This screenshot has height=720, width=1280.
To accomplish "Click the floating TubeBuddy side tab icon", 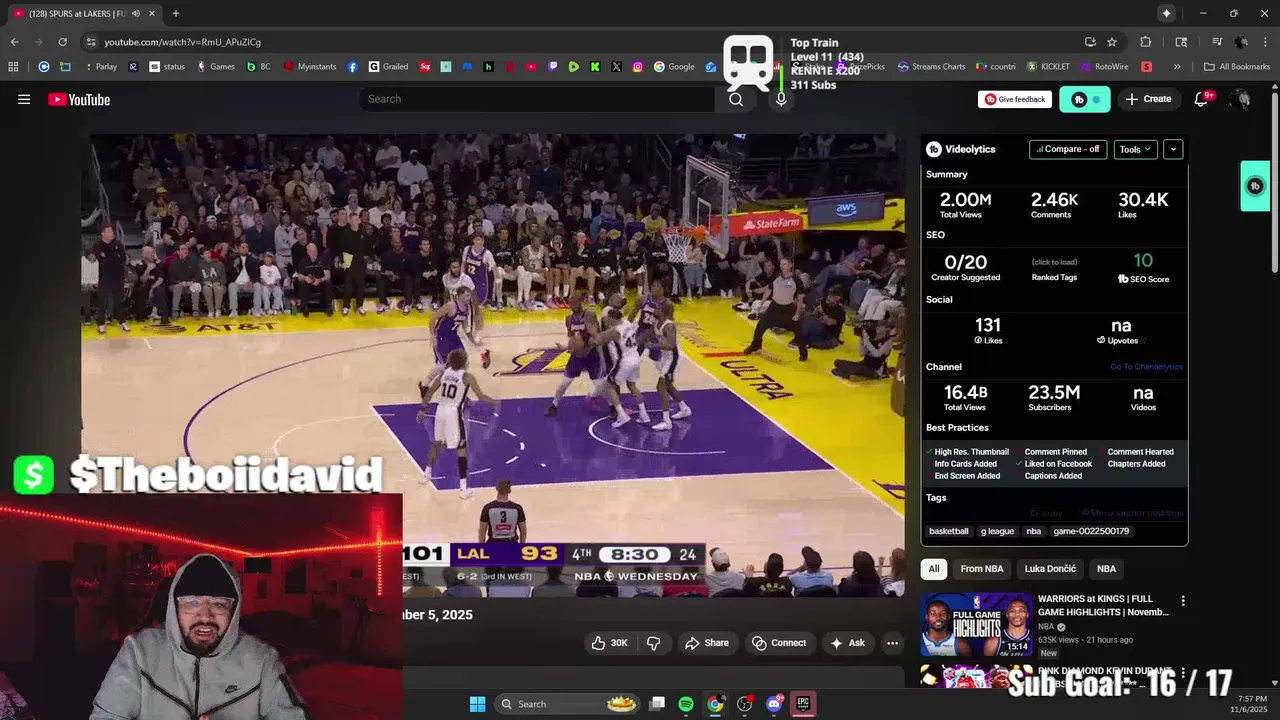I will click(1255, 186).
